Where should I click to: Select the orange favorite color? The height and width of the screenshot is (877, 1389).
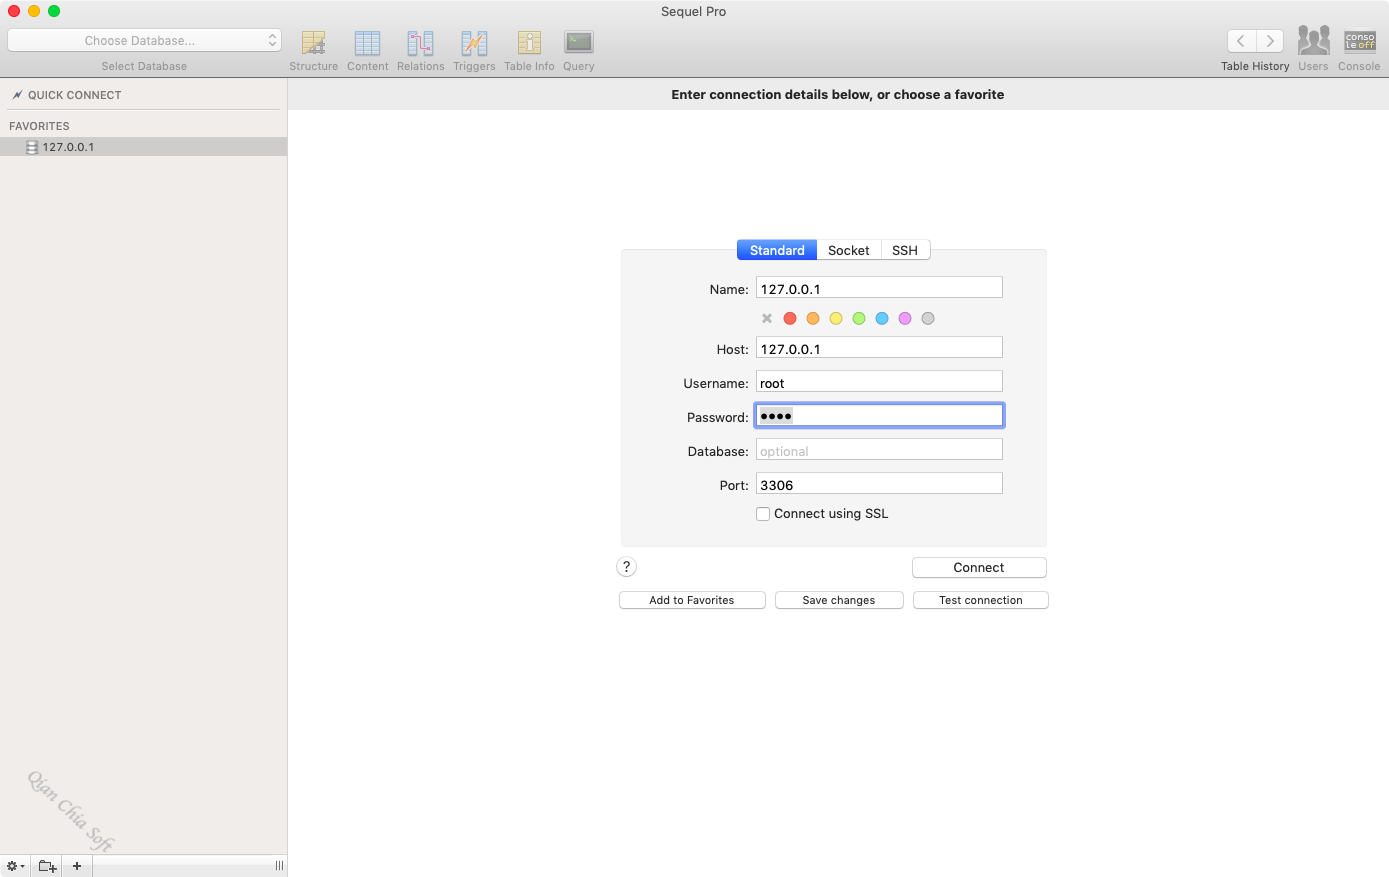pyautogui.click(x=813, y=319)
